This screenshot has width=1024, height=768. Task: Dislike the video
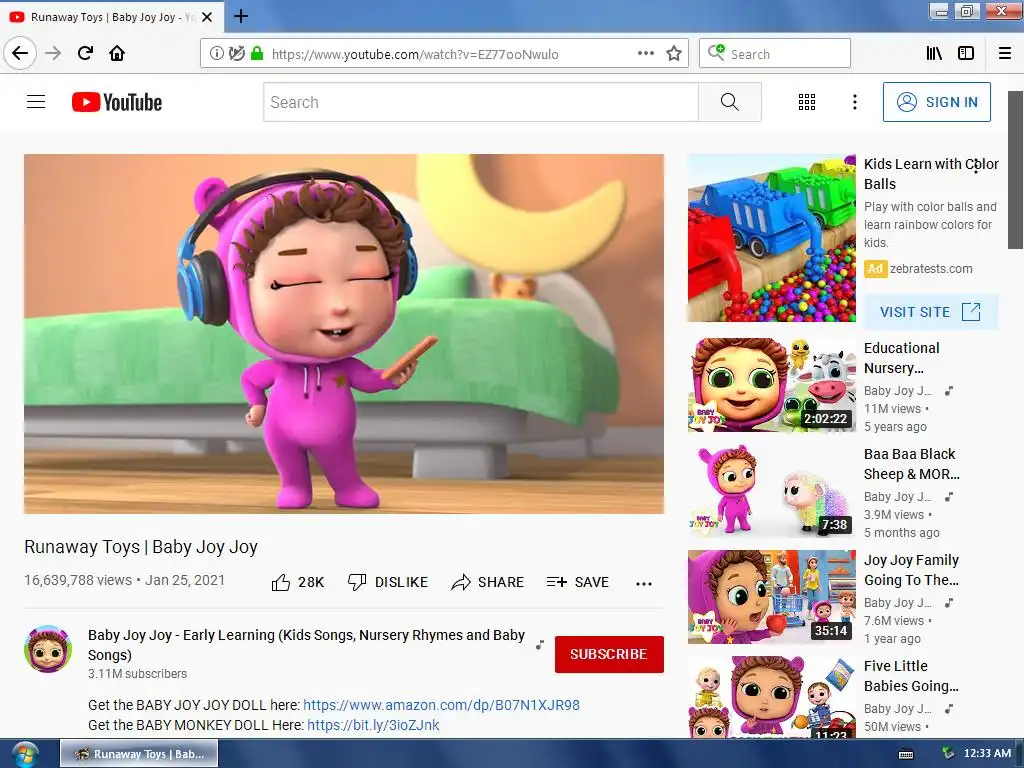click(388, 582)
